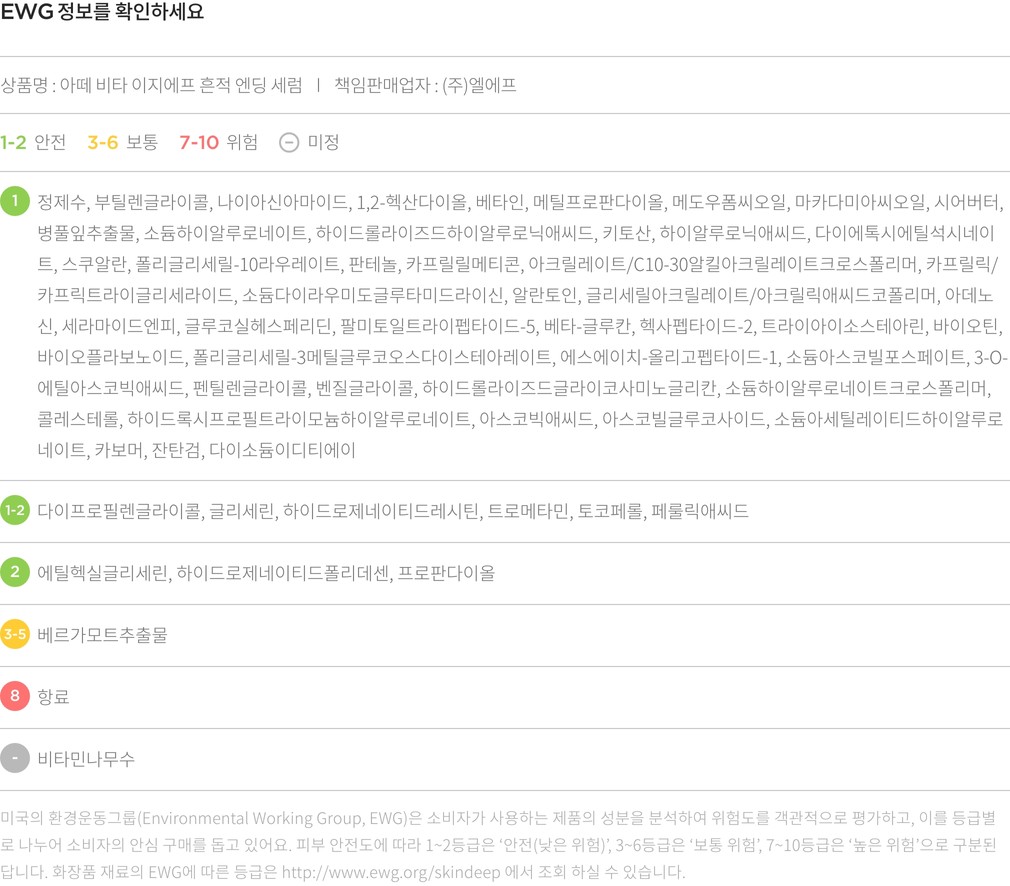Click the "EWG 정보를 확인하세요" heading
Screen dimensions: 1010x886
(102, 13)
